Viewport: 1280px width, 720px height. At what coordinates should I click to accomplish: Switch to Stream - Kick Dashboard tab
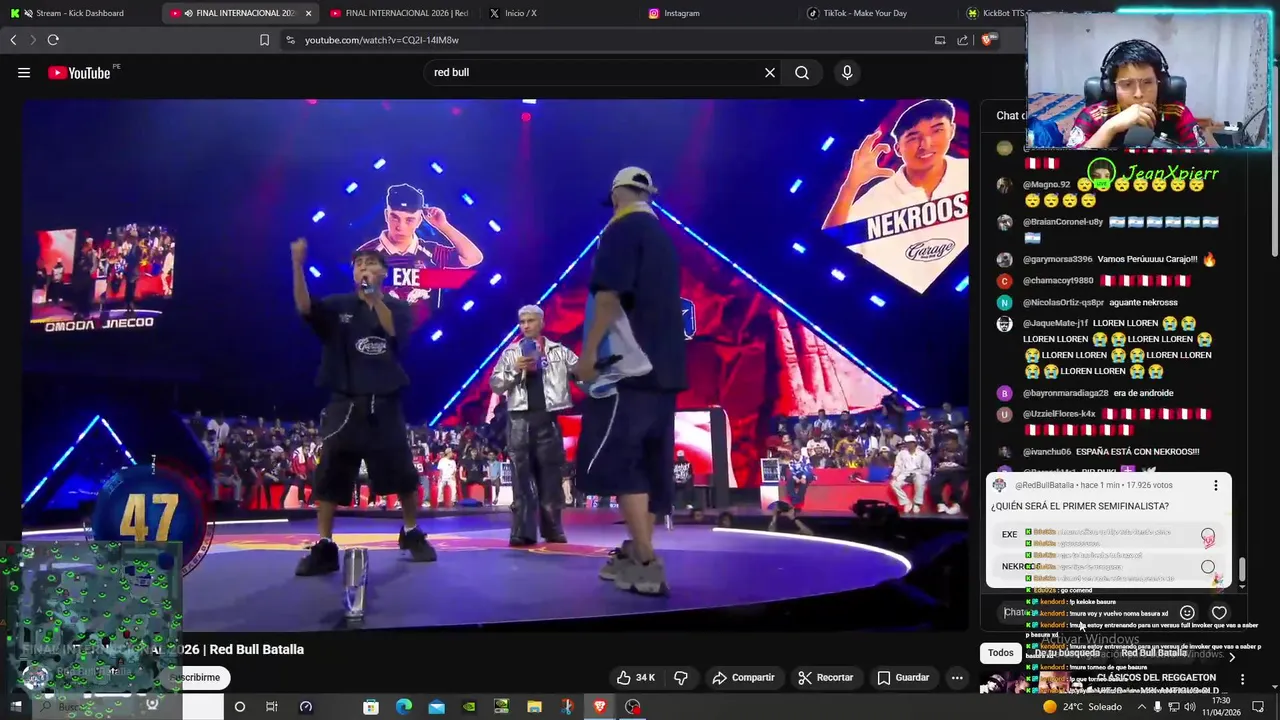tap(80, 13)
